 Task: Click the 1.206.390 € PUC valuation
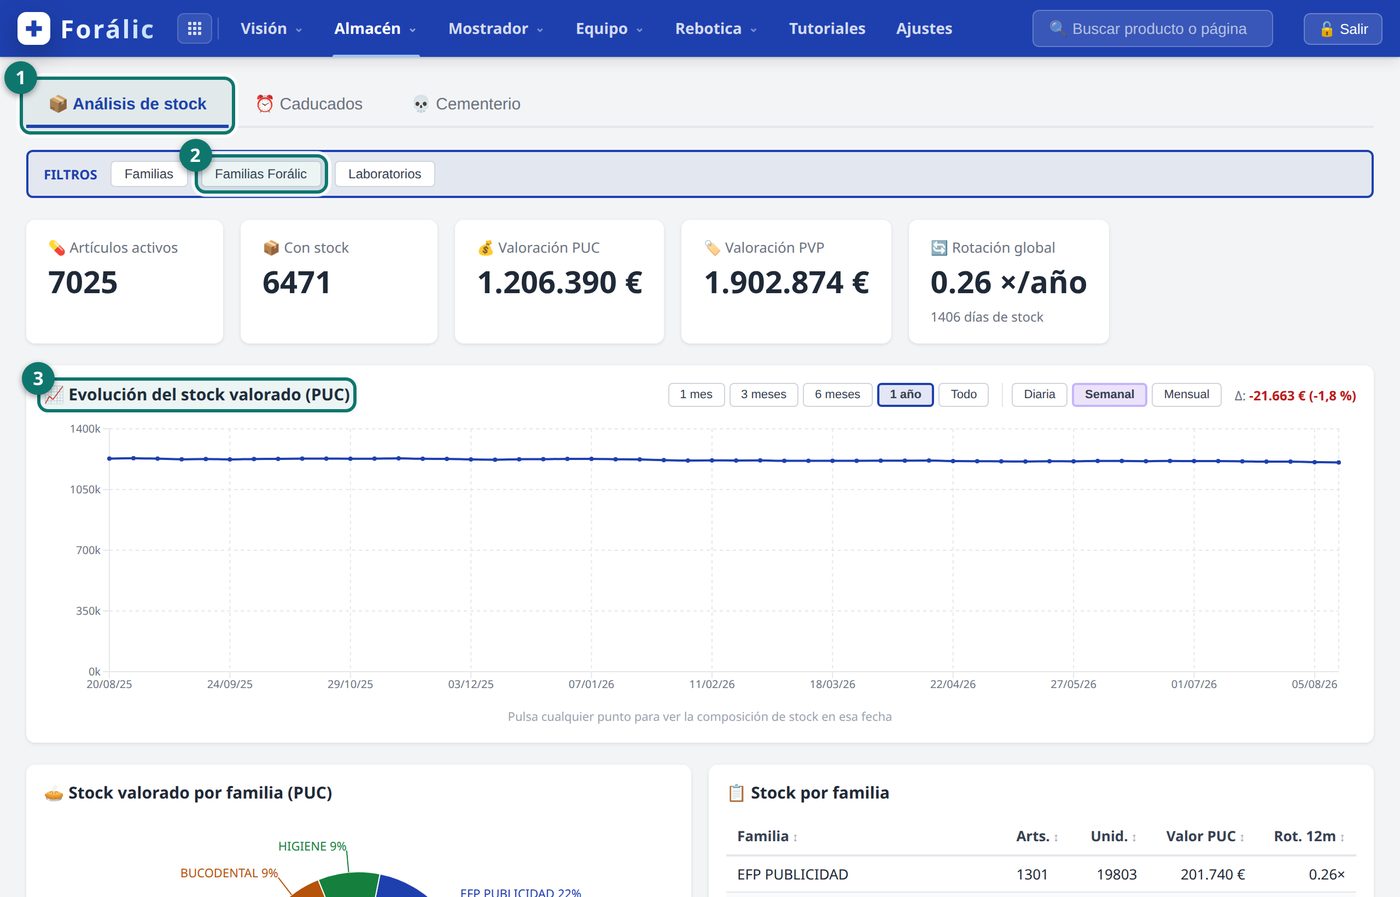click(x=560, y=283)
